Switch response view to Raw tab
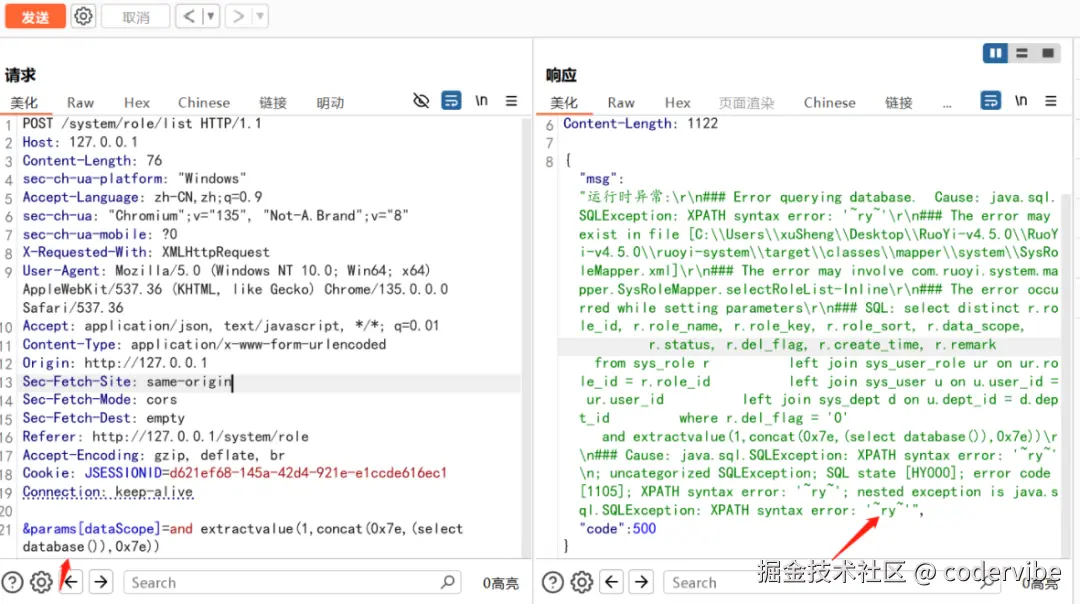 click(x=621, y=103)
